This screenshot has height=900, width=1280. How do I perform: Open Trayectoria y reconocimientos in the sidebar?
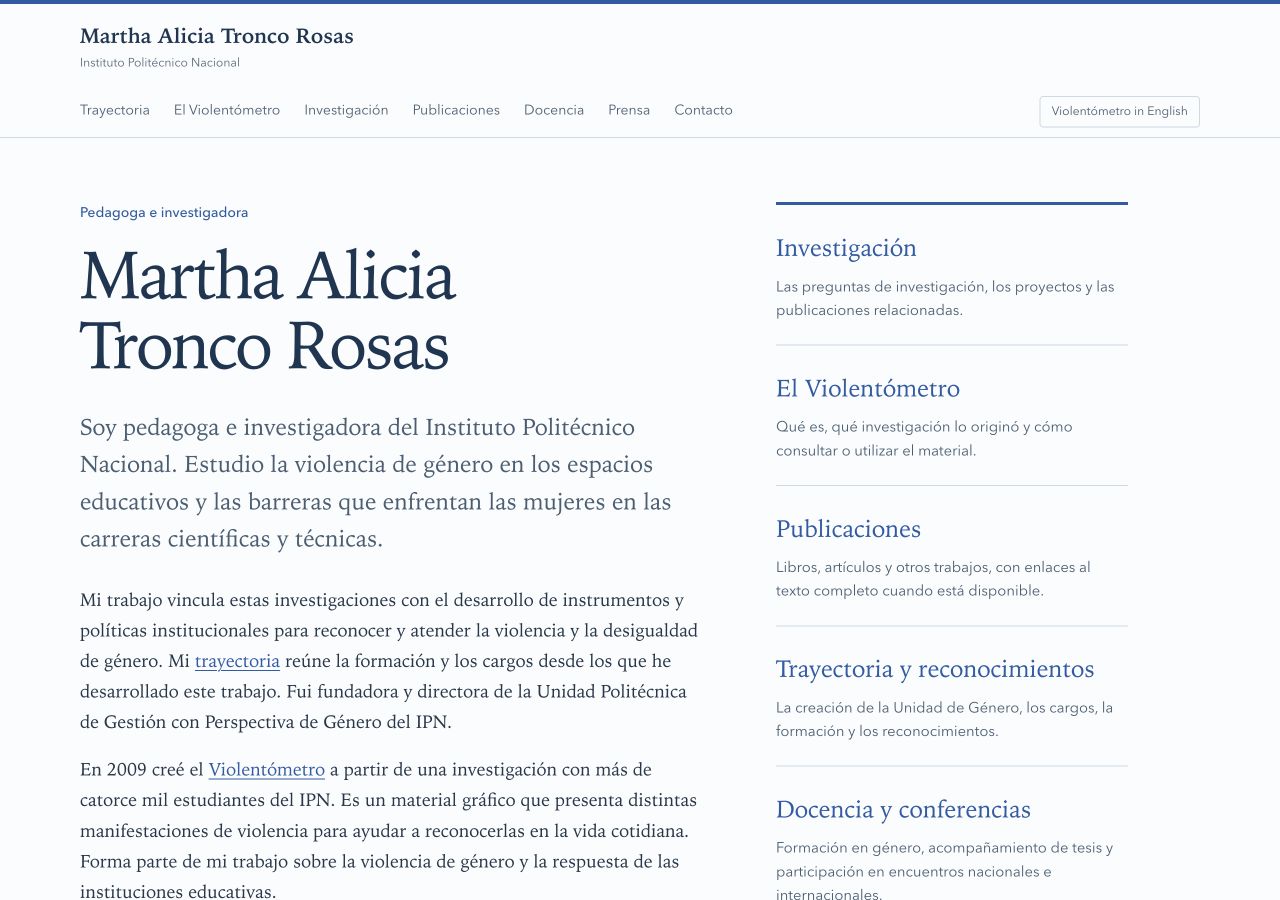click(x=935, y=669)
